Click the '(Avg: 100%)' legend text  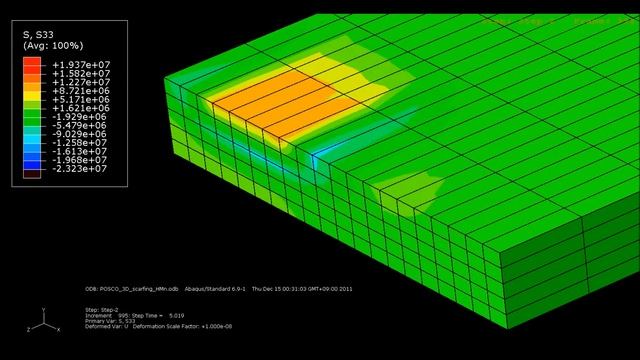coord(53,45)
